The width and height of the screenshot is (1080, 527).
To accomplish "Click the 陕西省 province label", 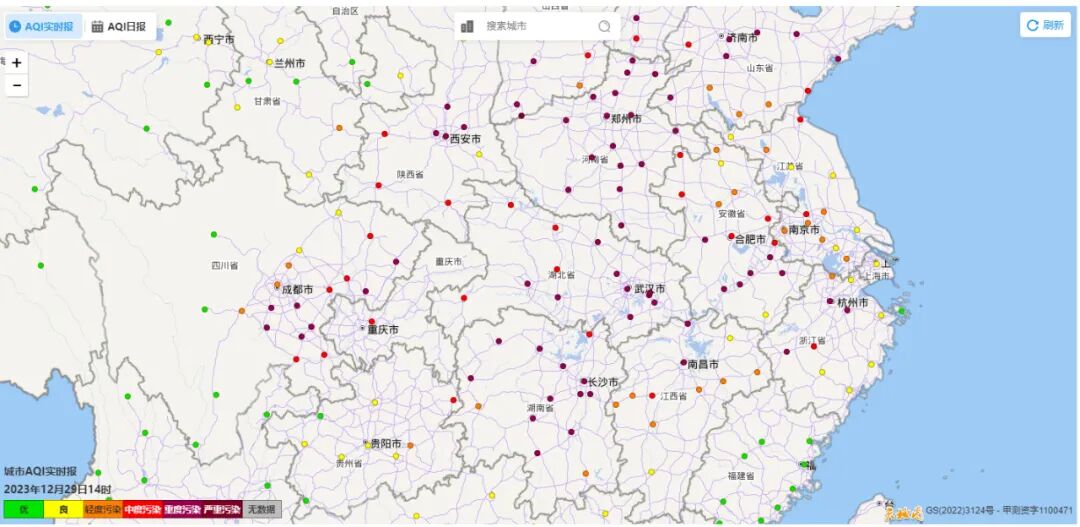I will (x=411, y=175).
